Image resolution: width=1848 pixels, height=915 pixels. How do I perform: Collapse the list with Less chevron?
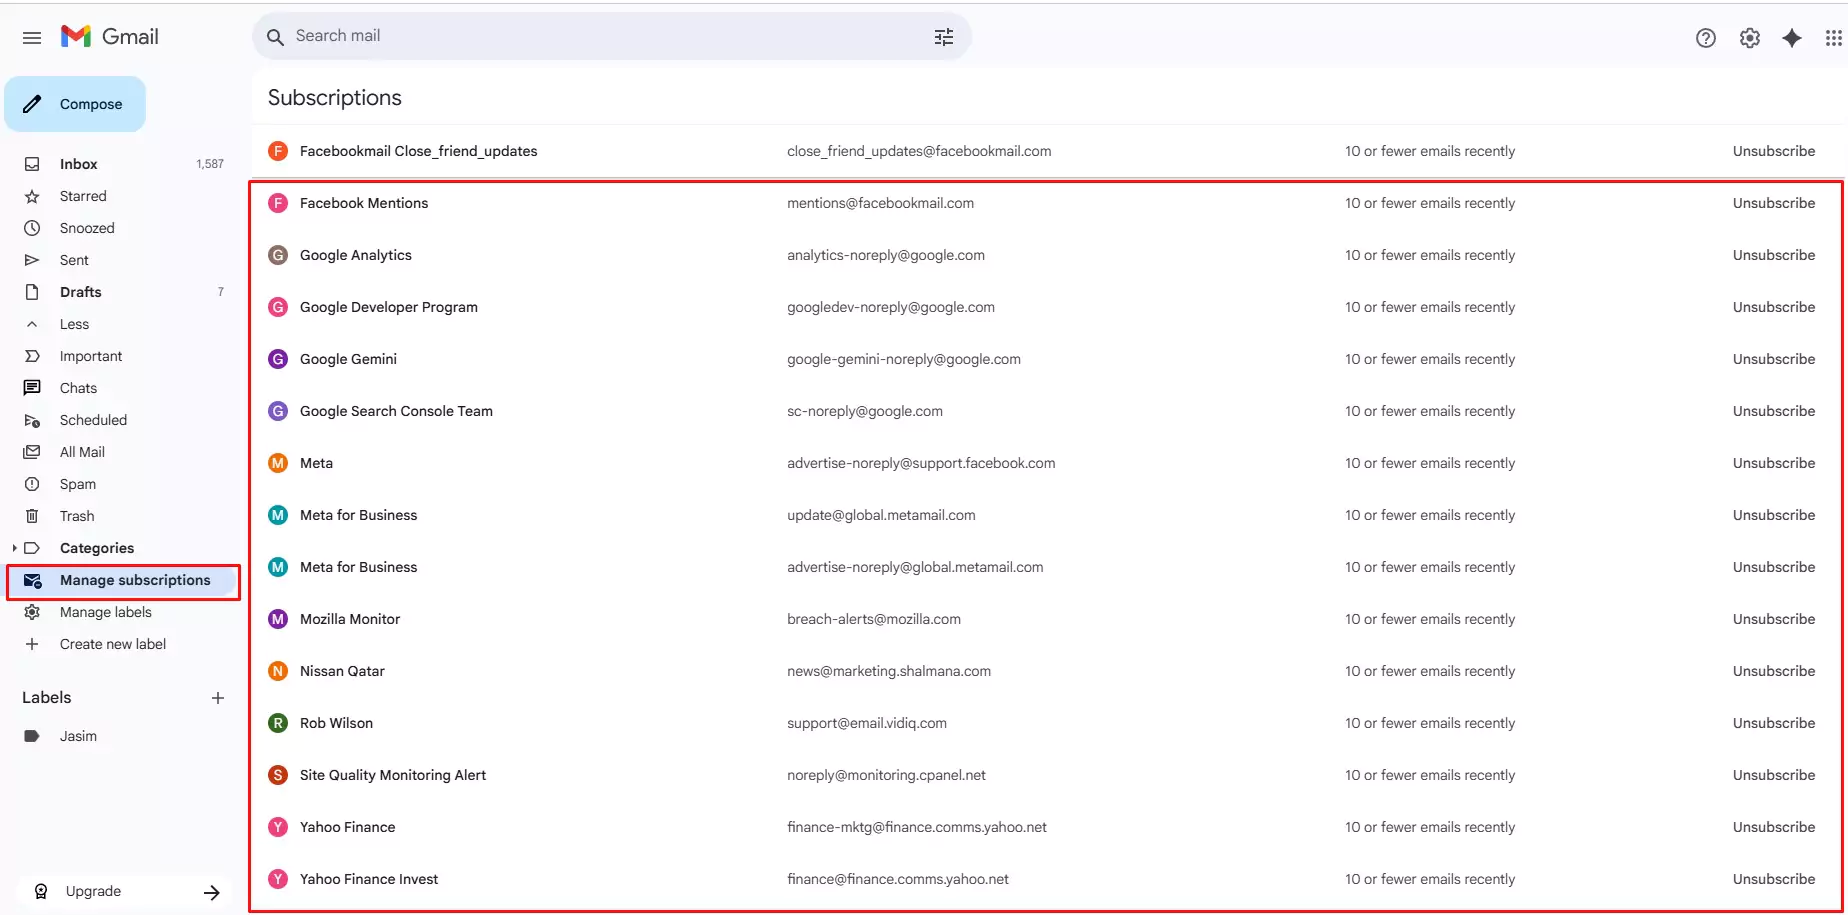coord(32,324)
